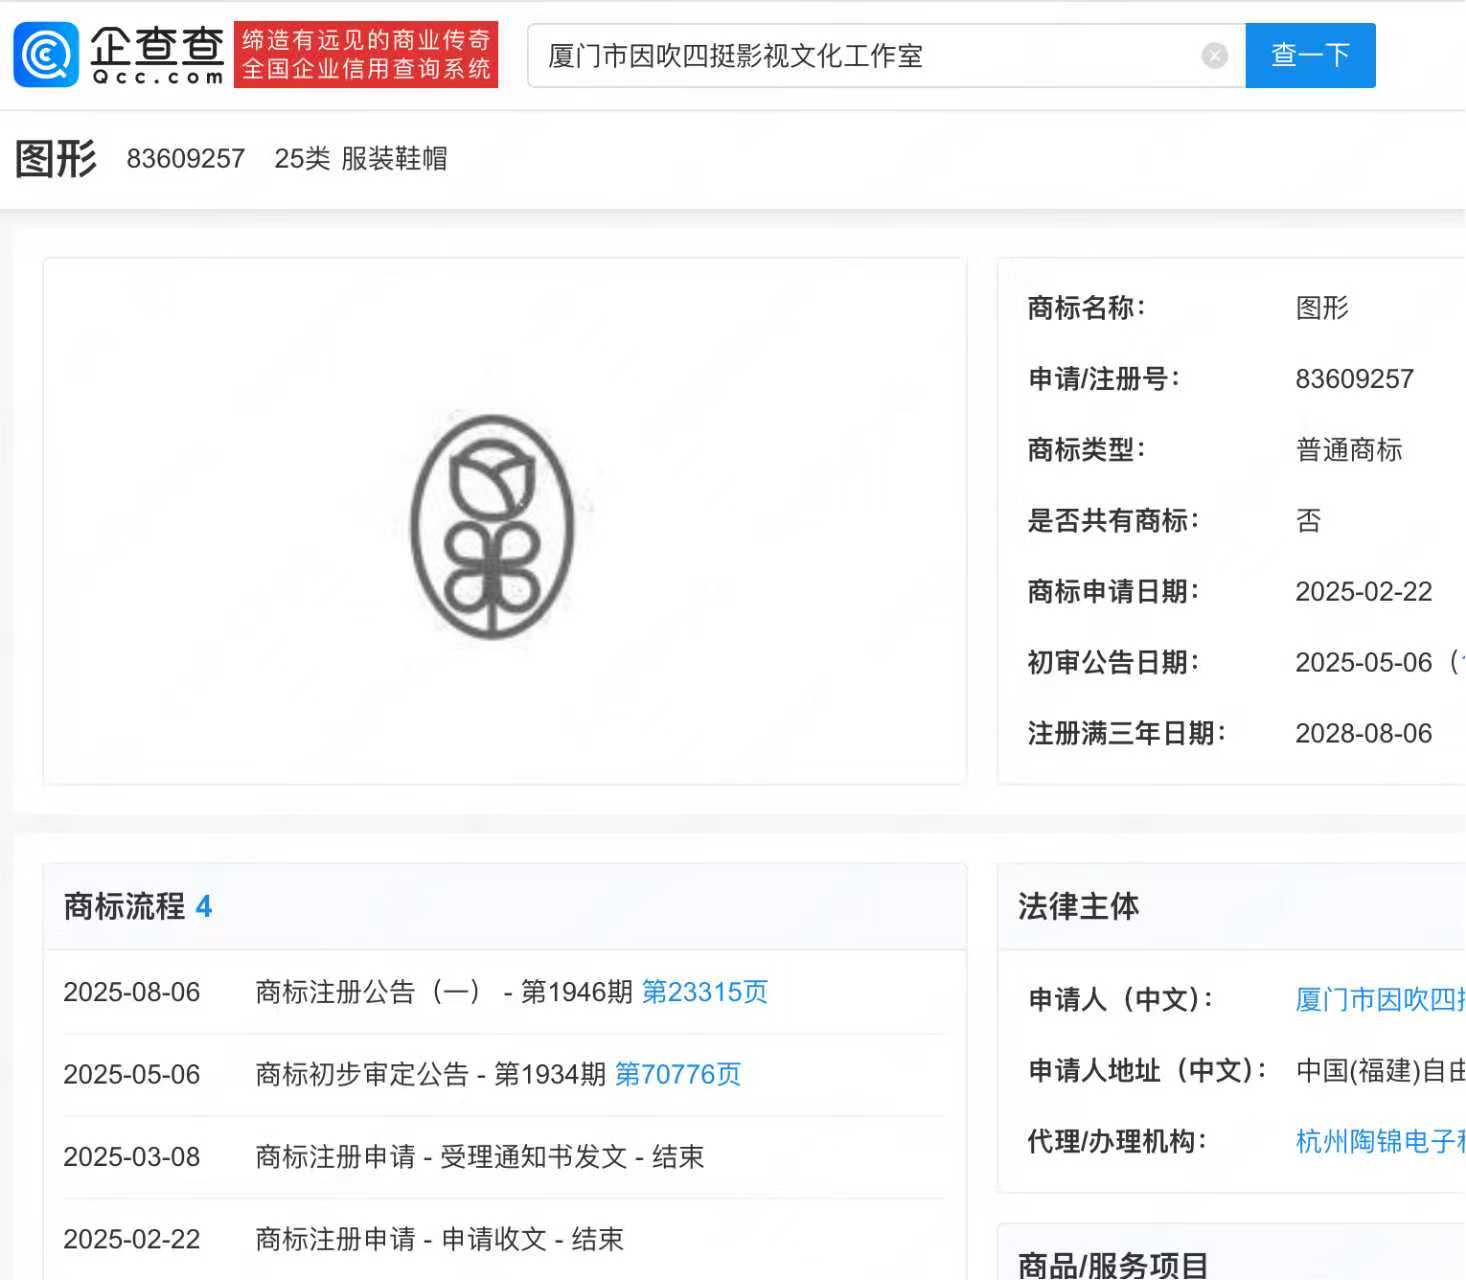Focus the company name search field
The height and width of the screenshot is (1280, 1466).
coord(860,56)
